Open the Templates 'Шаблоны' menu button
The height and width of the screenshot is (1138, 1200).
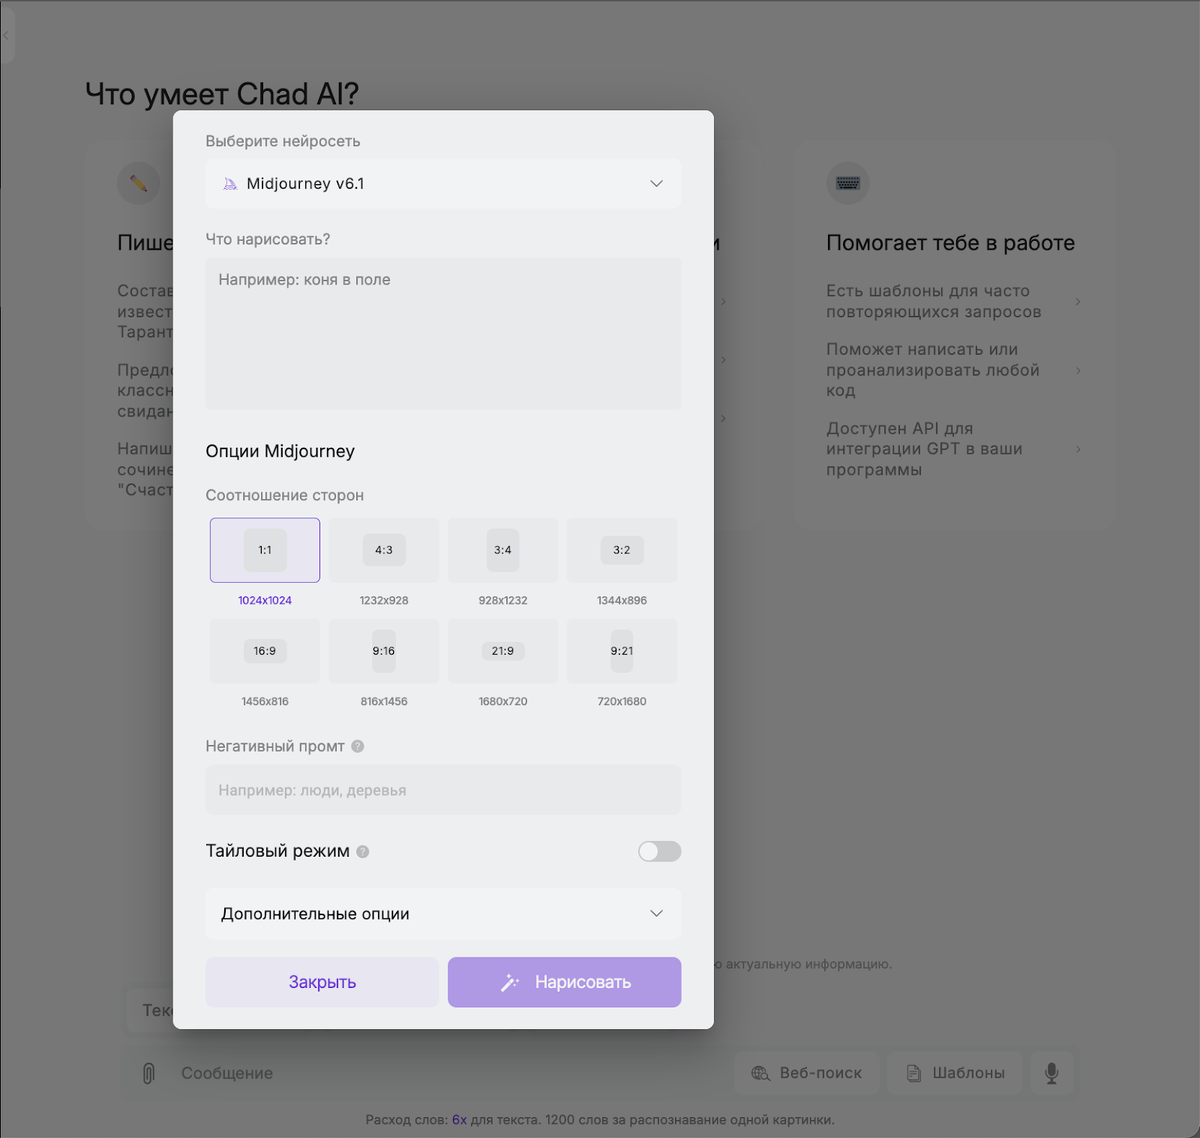click(x=955, y=1073)
